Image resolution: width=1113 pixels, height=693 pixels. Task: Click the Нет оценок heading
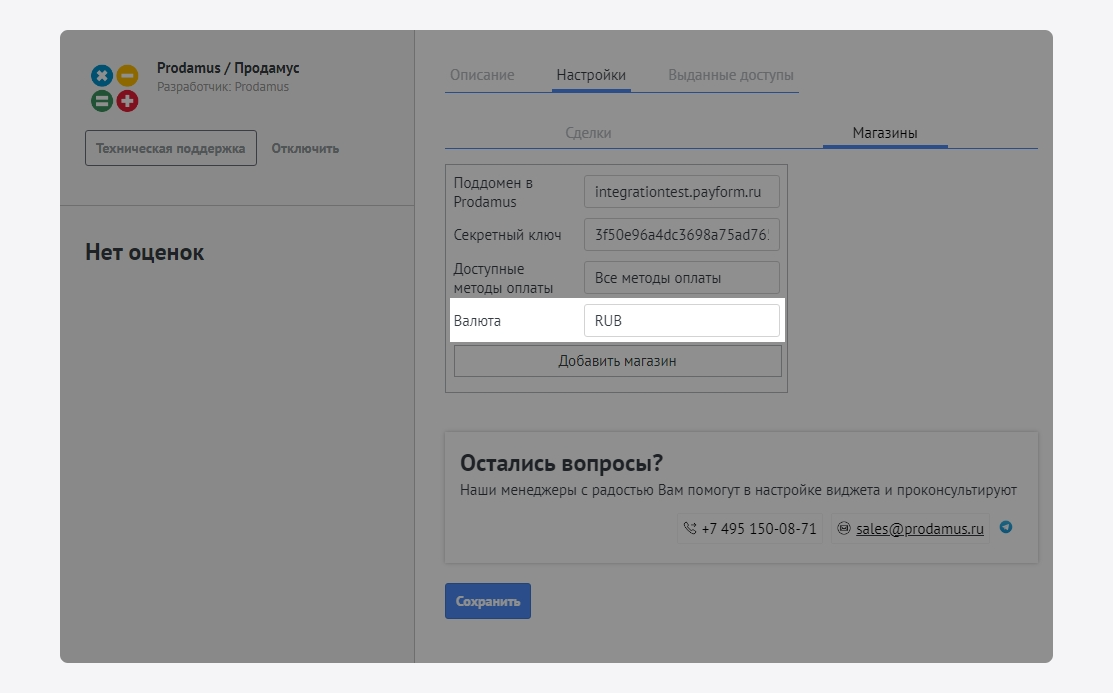(x=145, y=252)
